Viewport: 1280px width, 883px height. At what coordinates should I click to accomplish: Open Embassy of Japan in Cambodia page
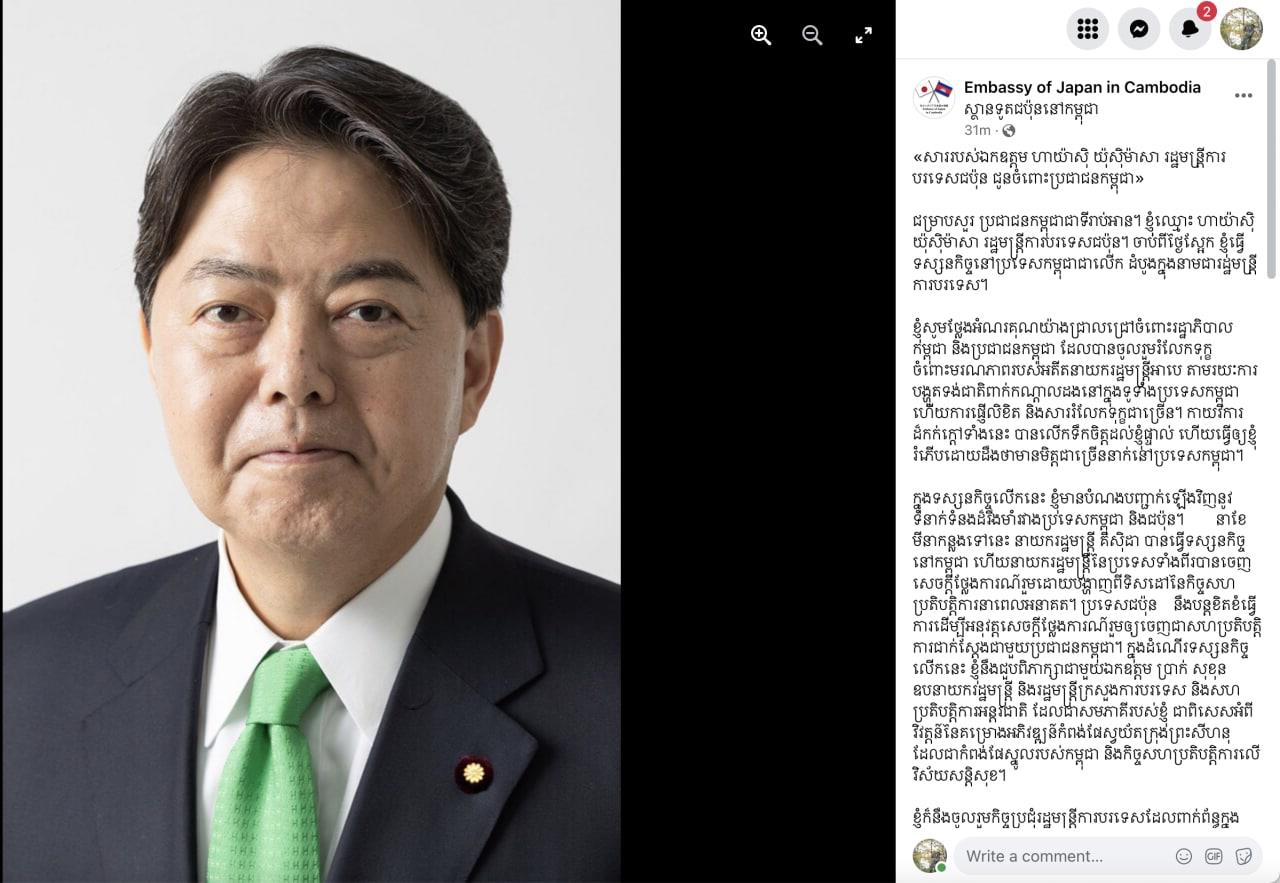click(x=1082, y=87)
